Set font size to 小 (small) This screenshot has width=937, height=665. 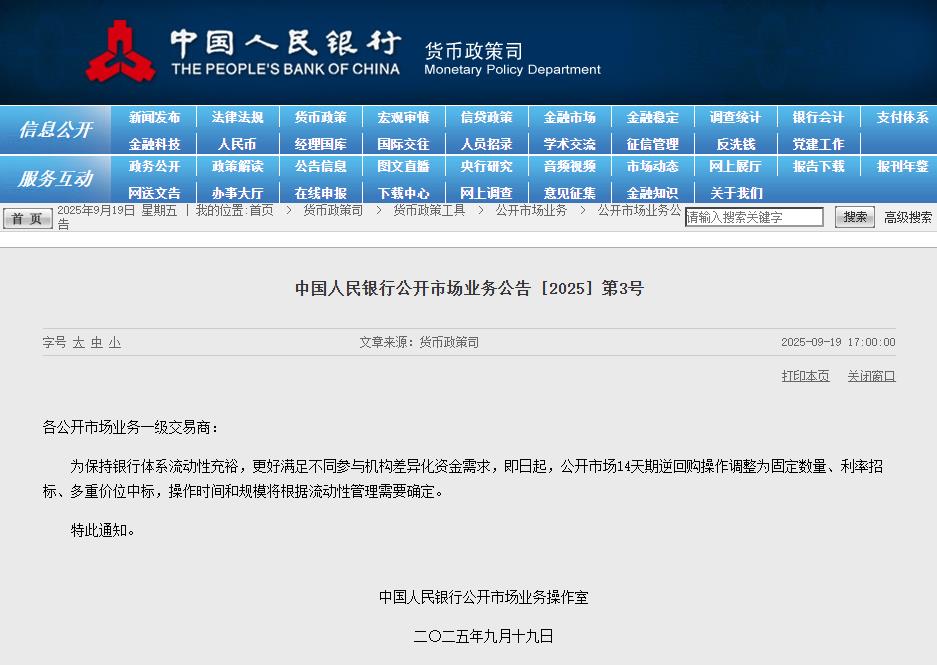pos(115,342)
